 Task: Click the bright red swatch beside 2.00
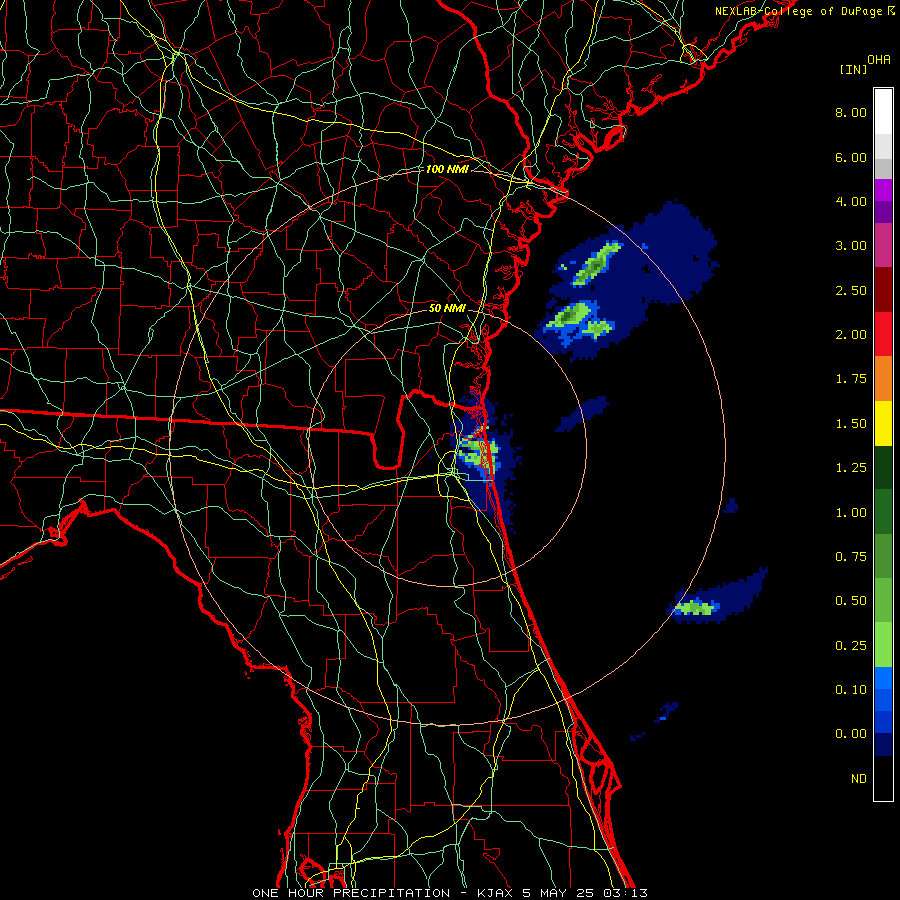click(x=883, y=334)
